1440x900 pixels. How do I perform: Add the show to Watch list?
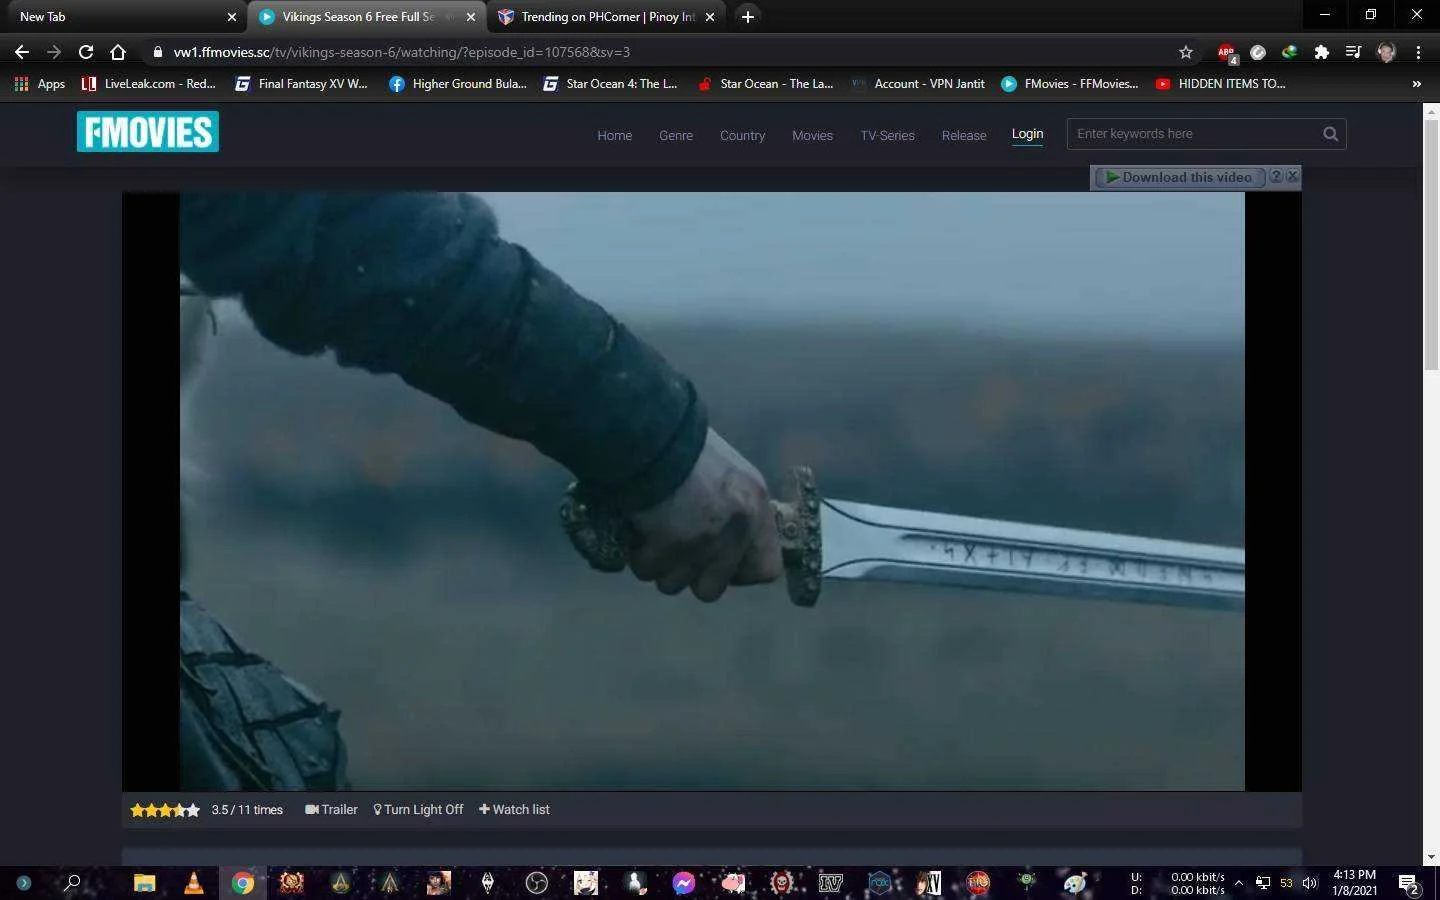[514, 810]
